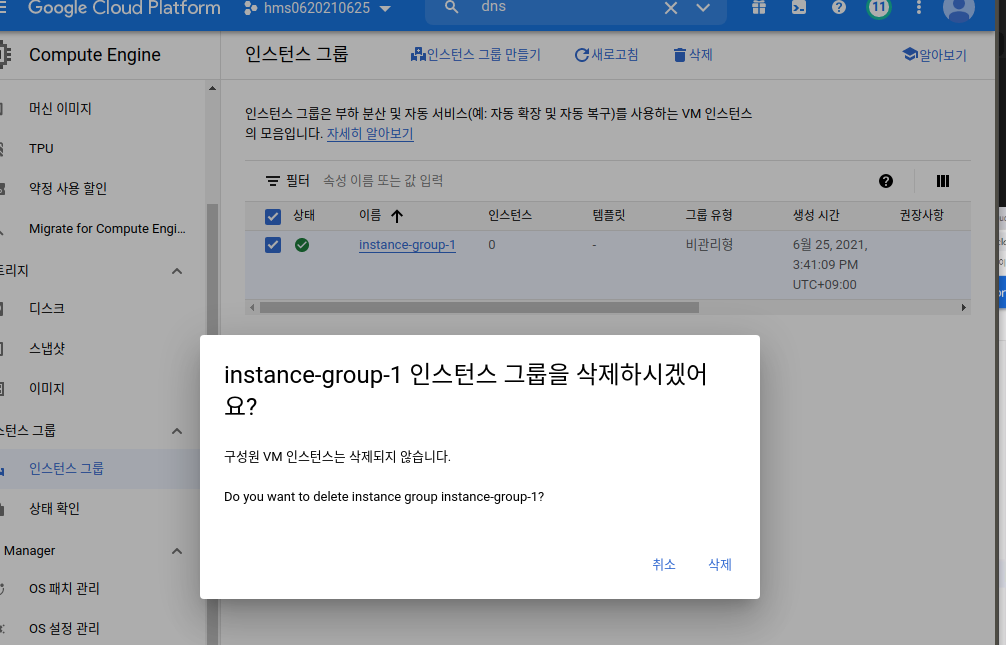This screenshot has width=1006, height=645.
Task: Open the three-dot settings menu
Action: coord(919,8)
